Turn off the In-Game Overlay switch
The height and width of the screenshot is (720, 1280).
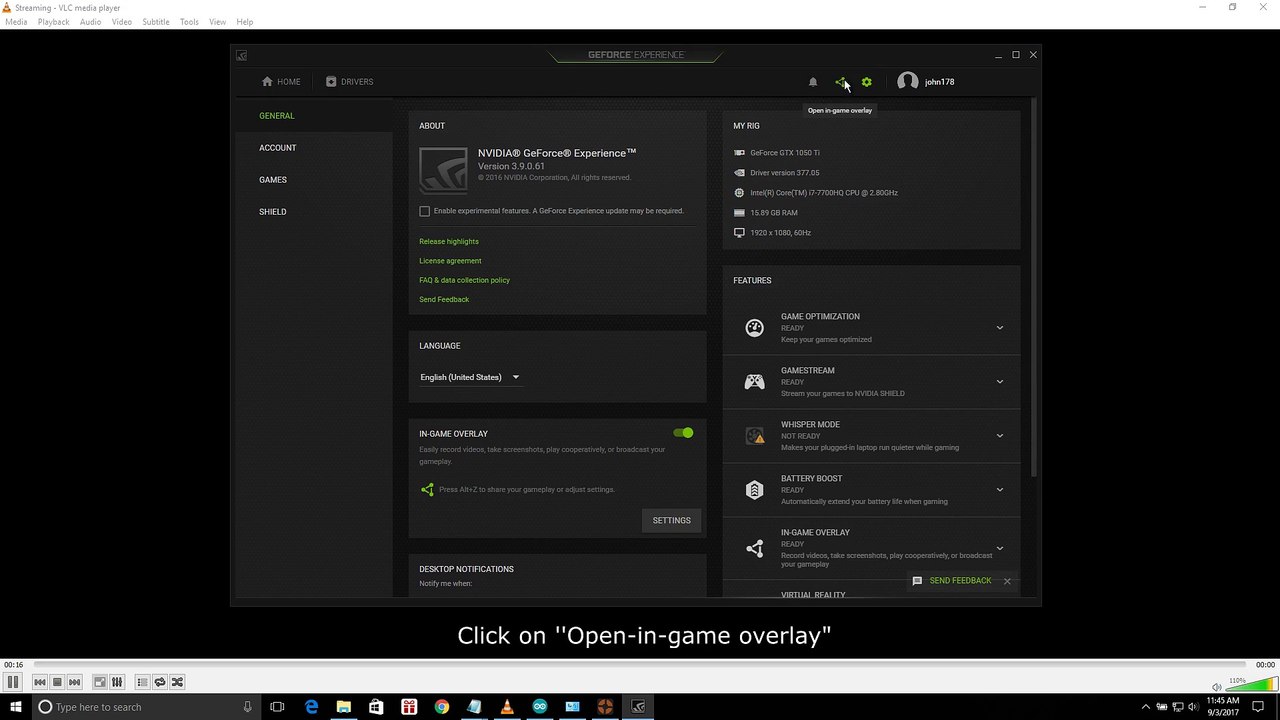tap(683, 433)
